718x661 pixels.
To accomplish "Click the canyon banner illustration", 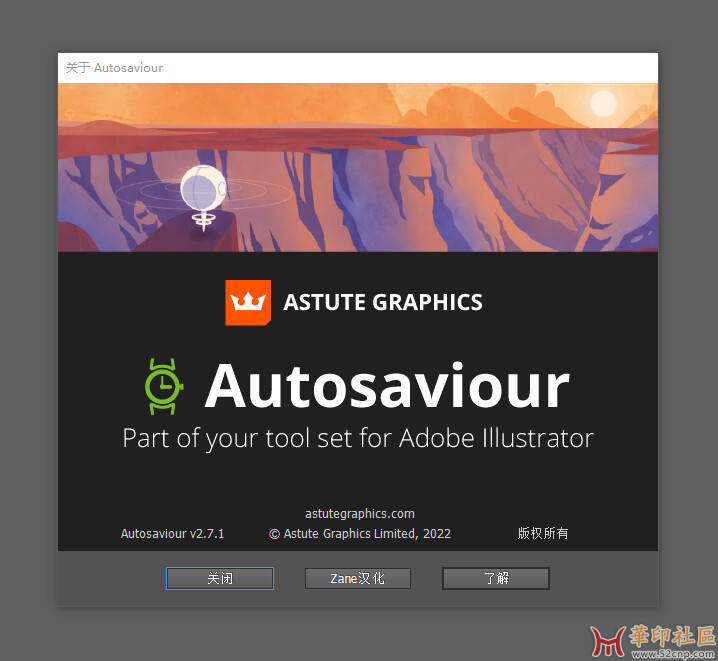I will tap(358, 167).
